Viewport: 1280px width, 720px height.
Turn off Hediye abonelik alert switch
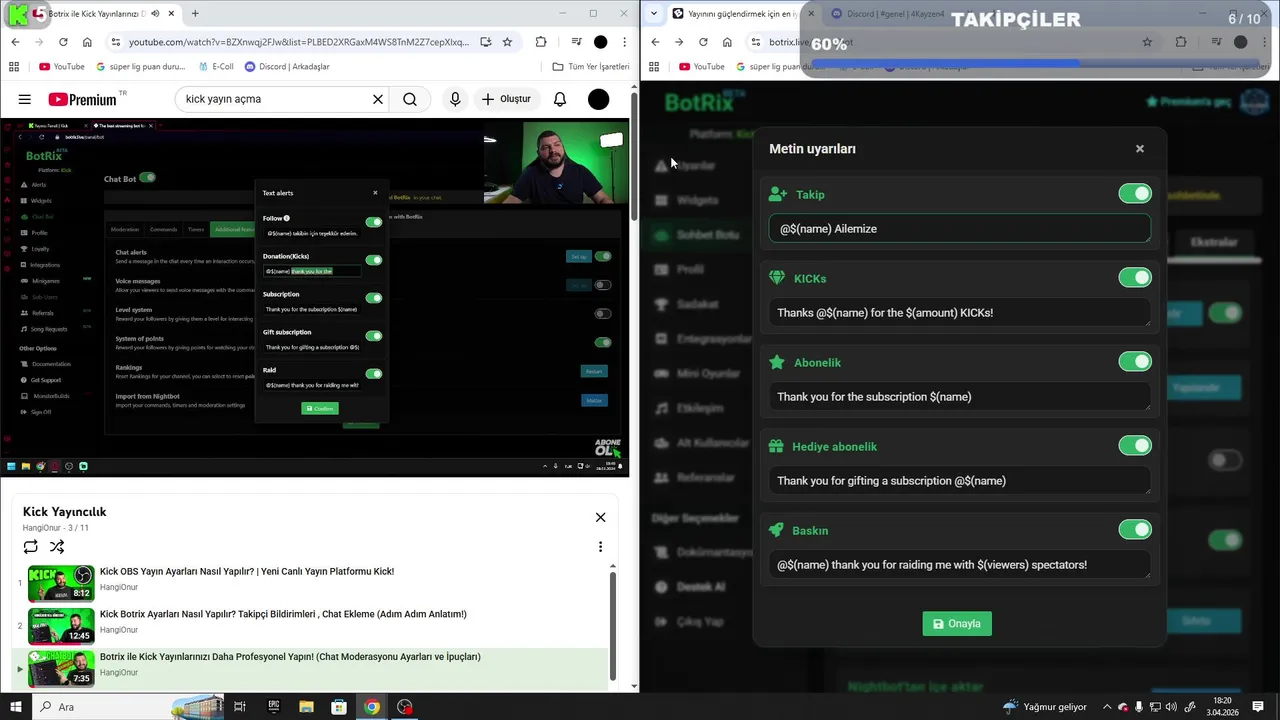pos(1135,446)
